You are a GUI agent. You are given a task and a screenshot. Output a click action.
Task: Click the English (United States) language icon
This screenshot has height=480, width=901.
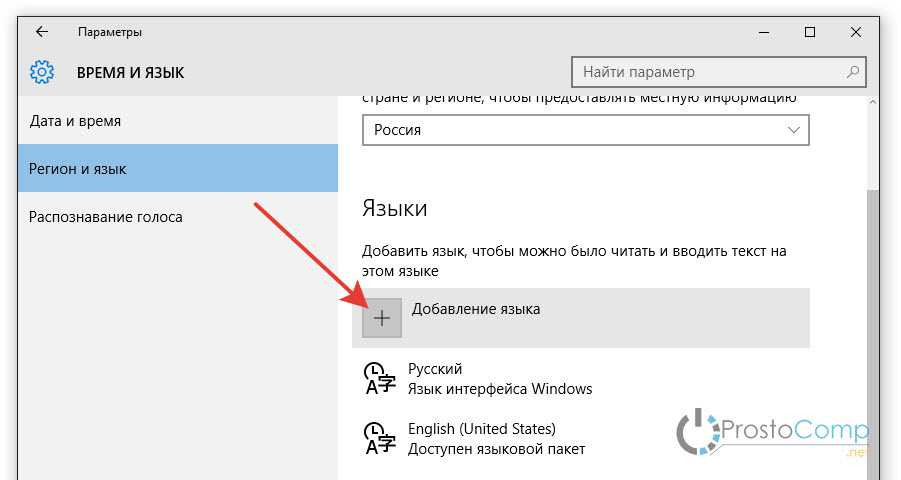[x=380, y=438]
